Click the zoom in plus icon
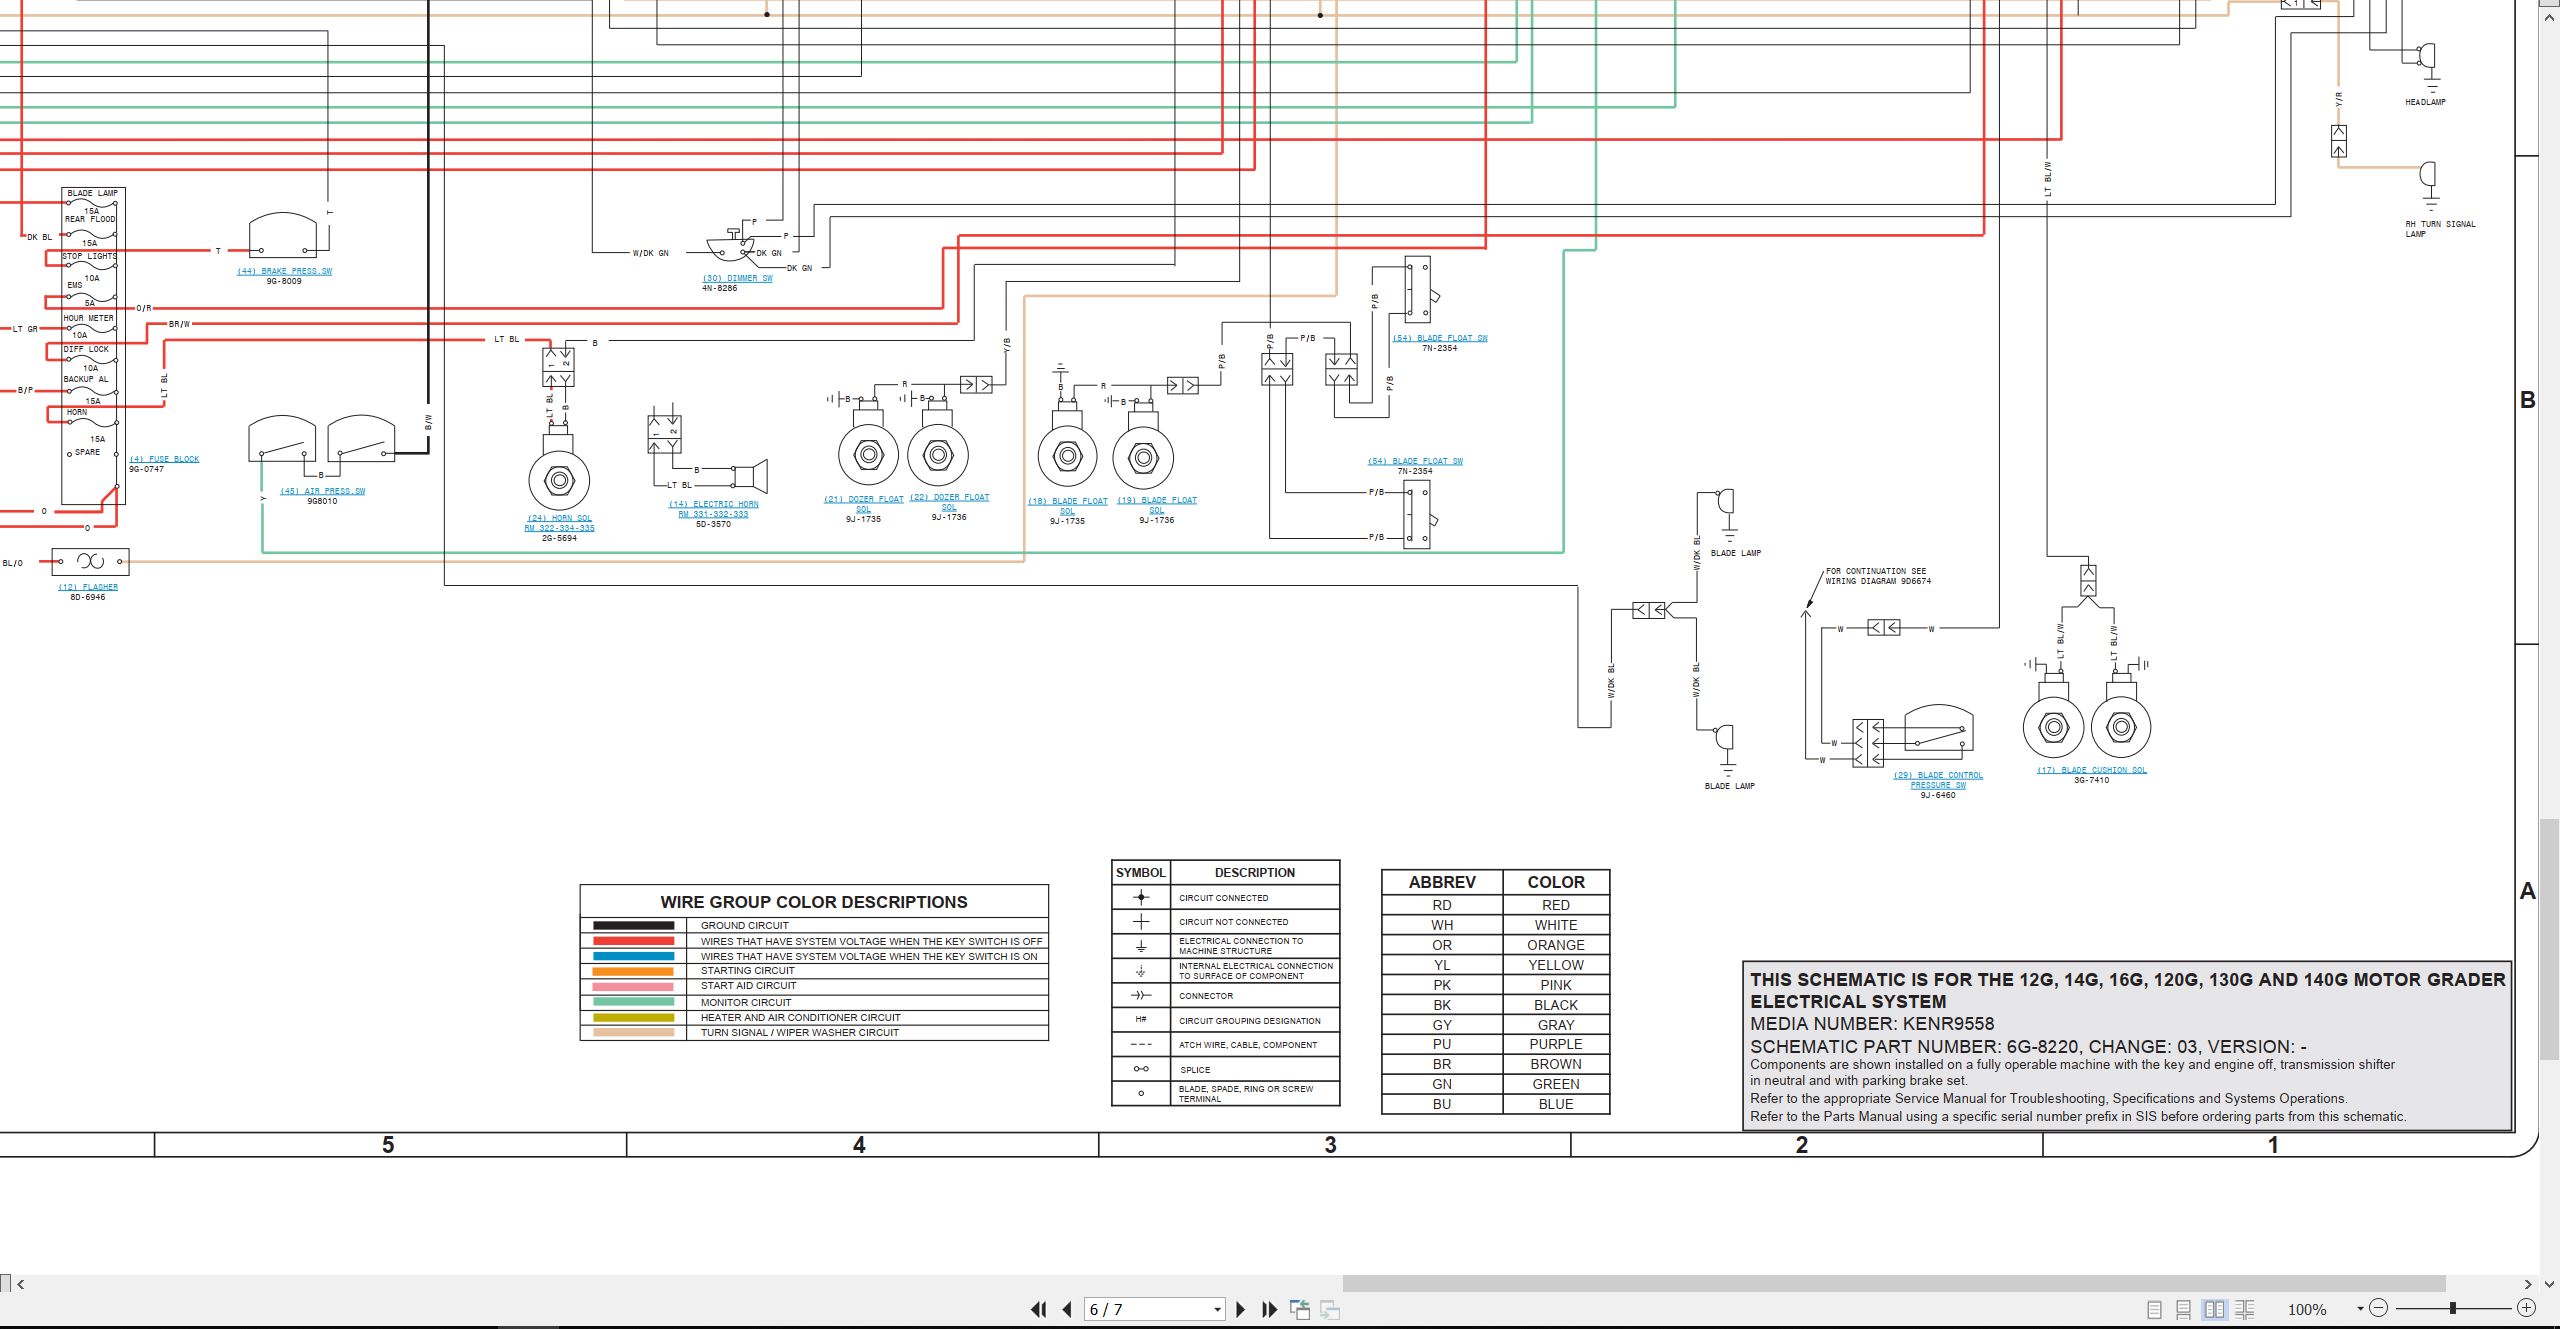Screen dimensions: 2560x1329 (x=2526, y=1308)
